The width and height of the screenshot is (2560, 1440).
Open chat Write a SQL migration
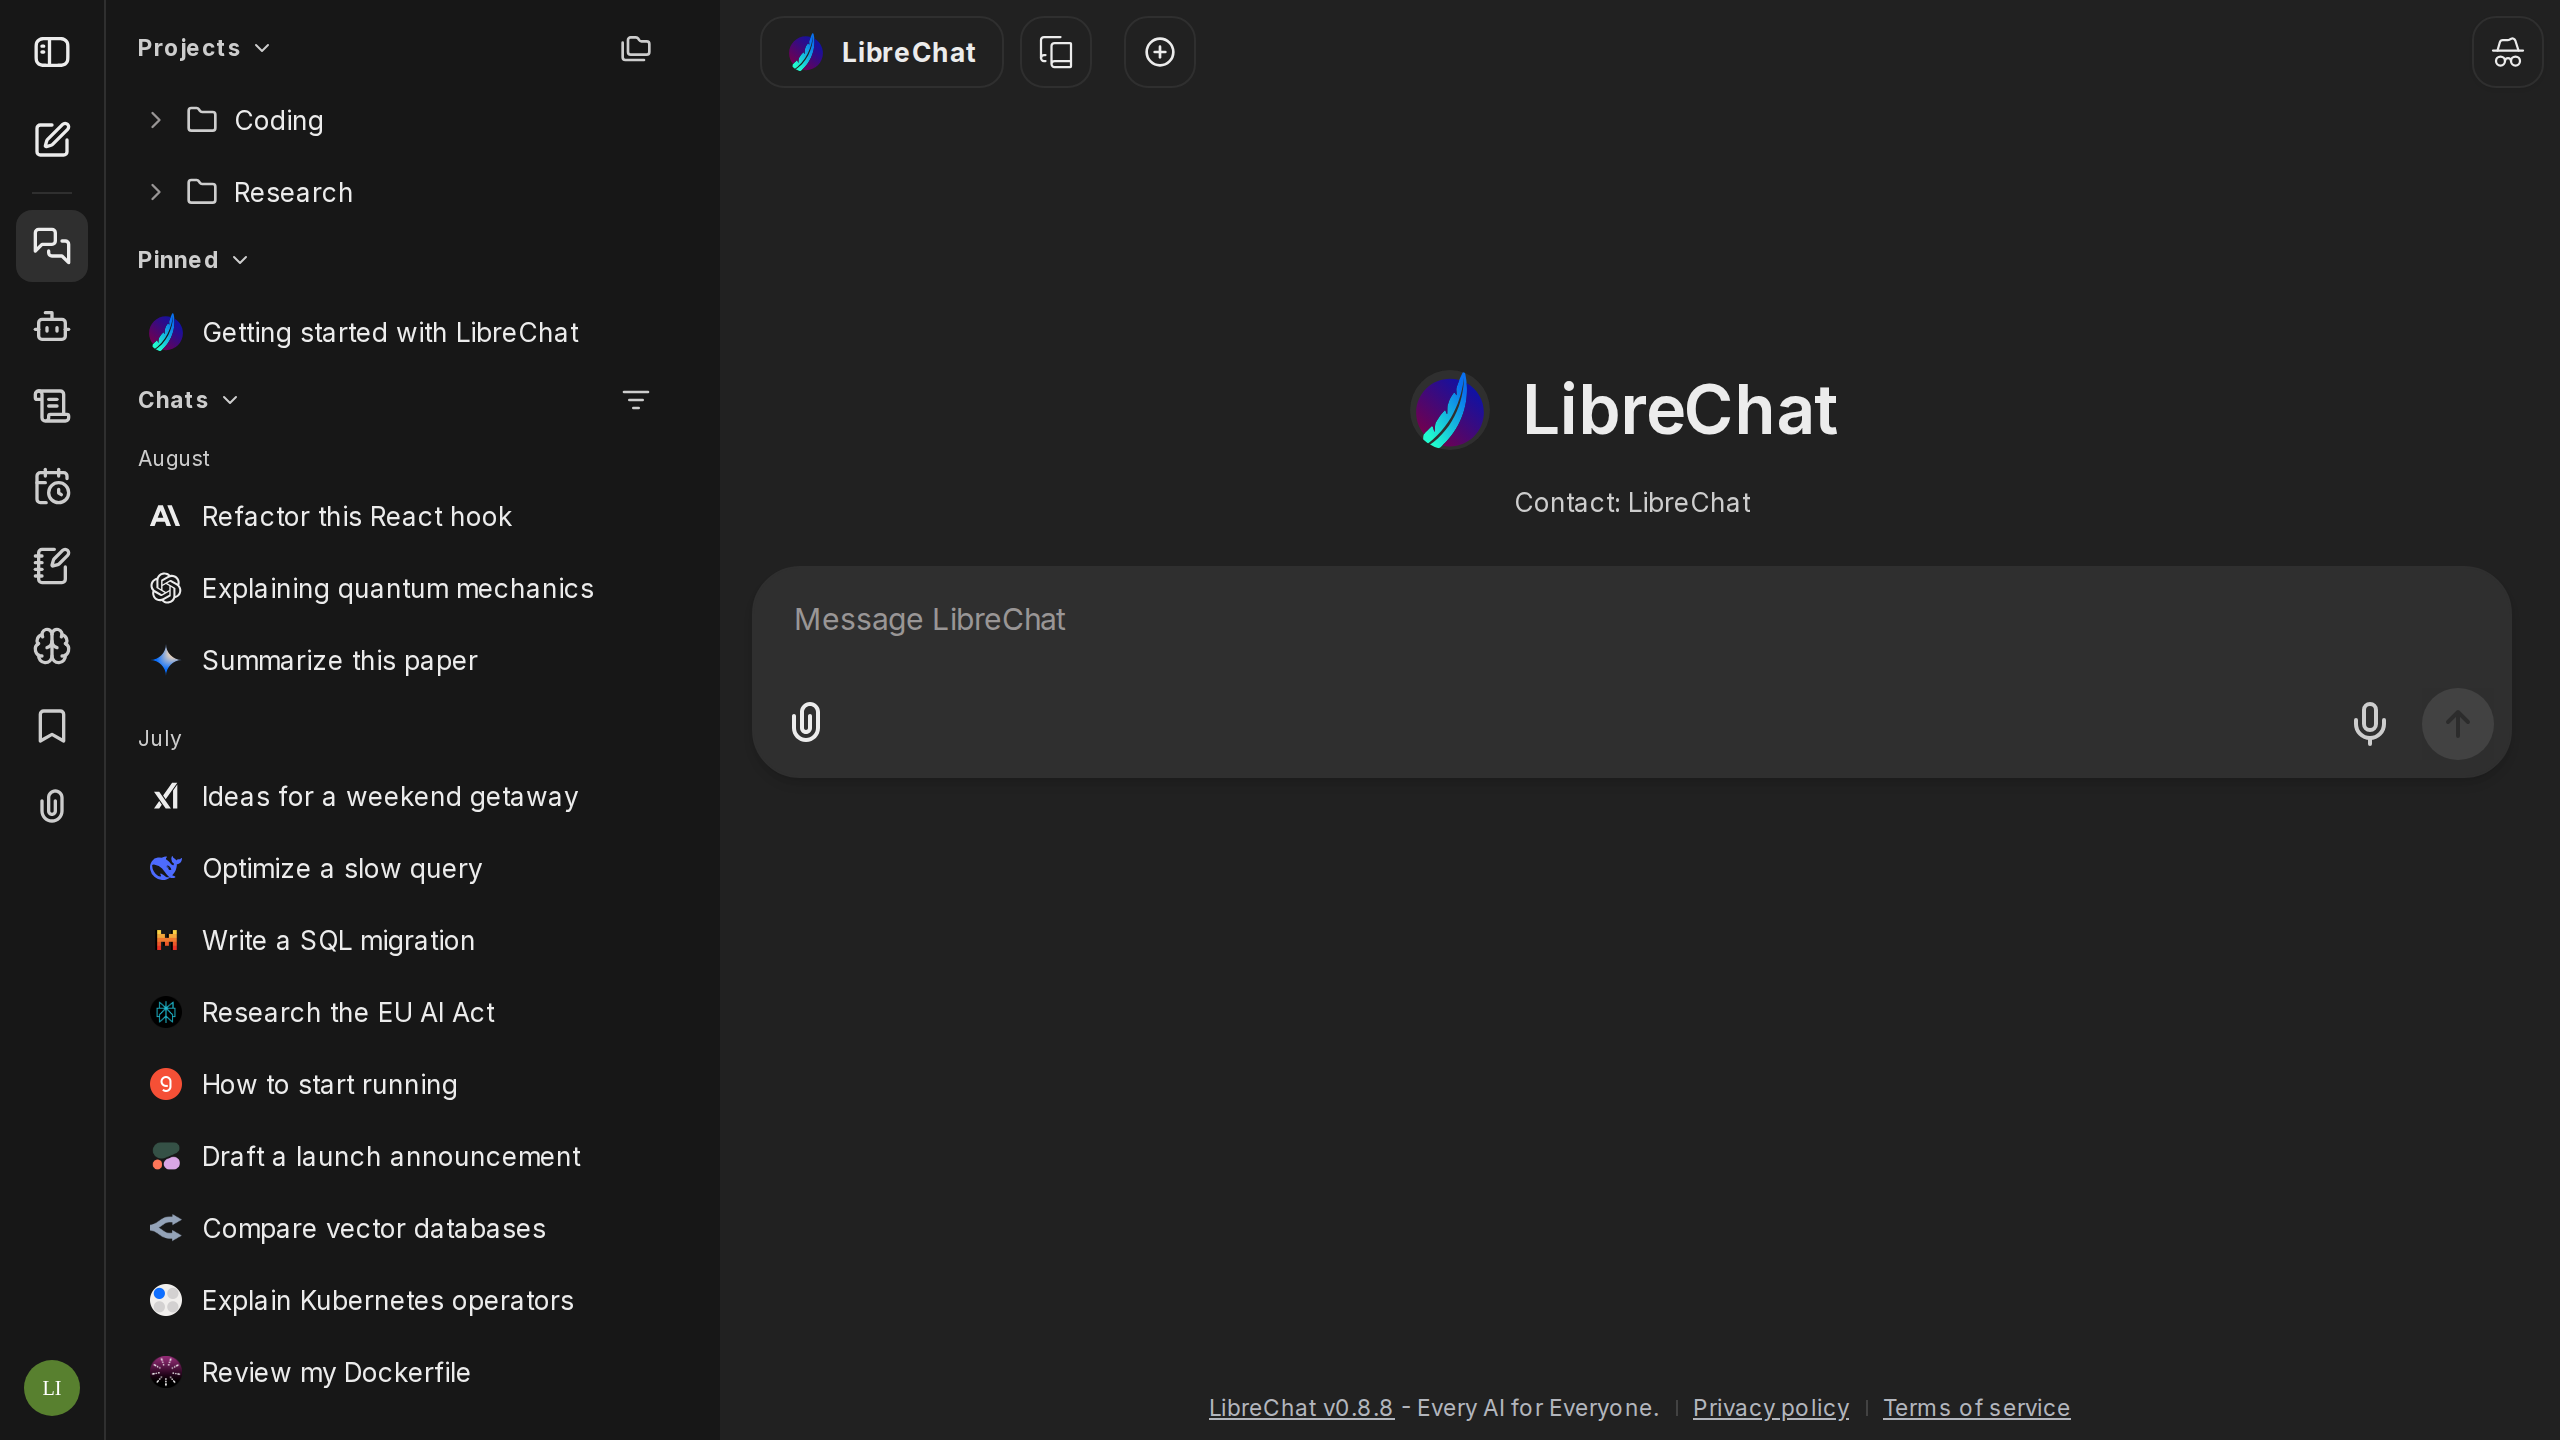[400, 940]
